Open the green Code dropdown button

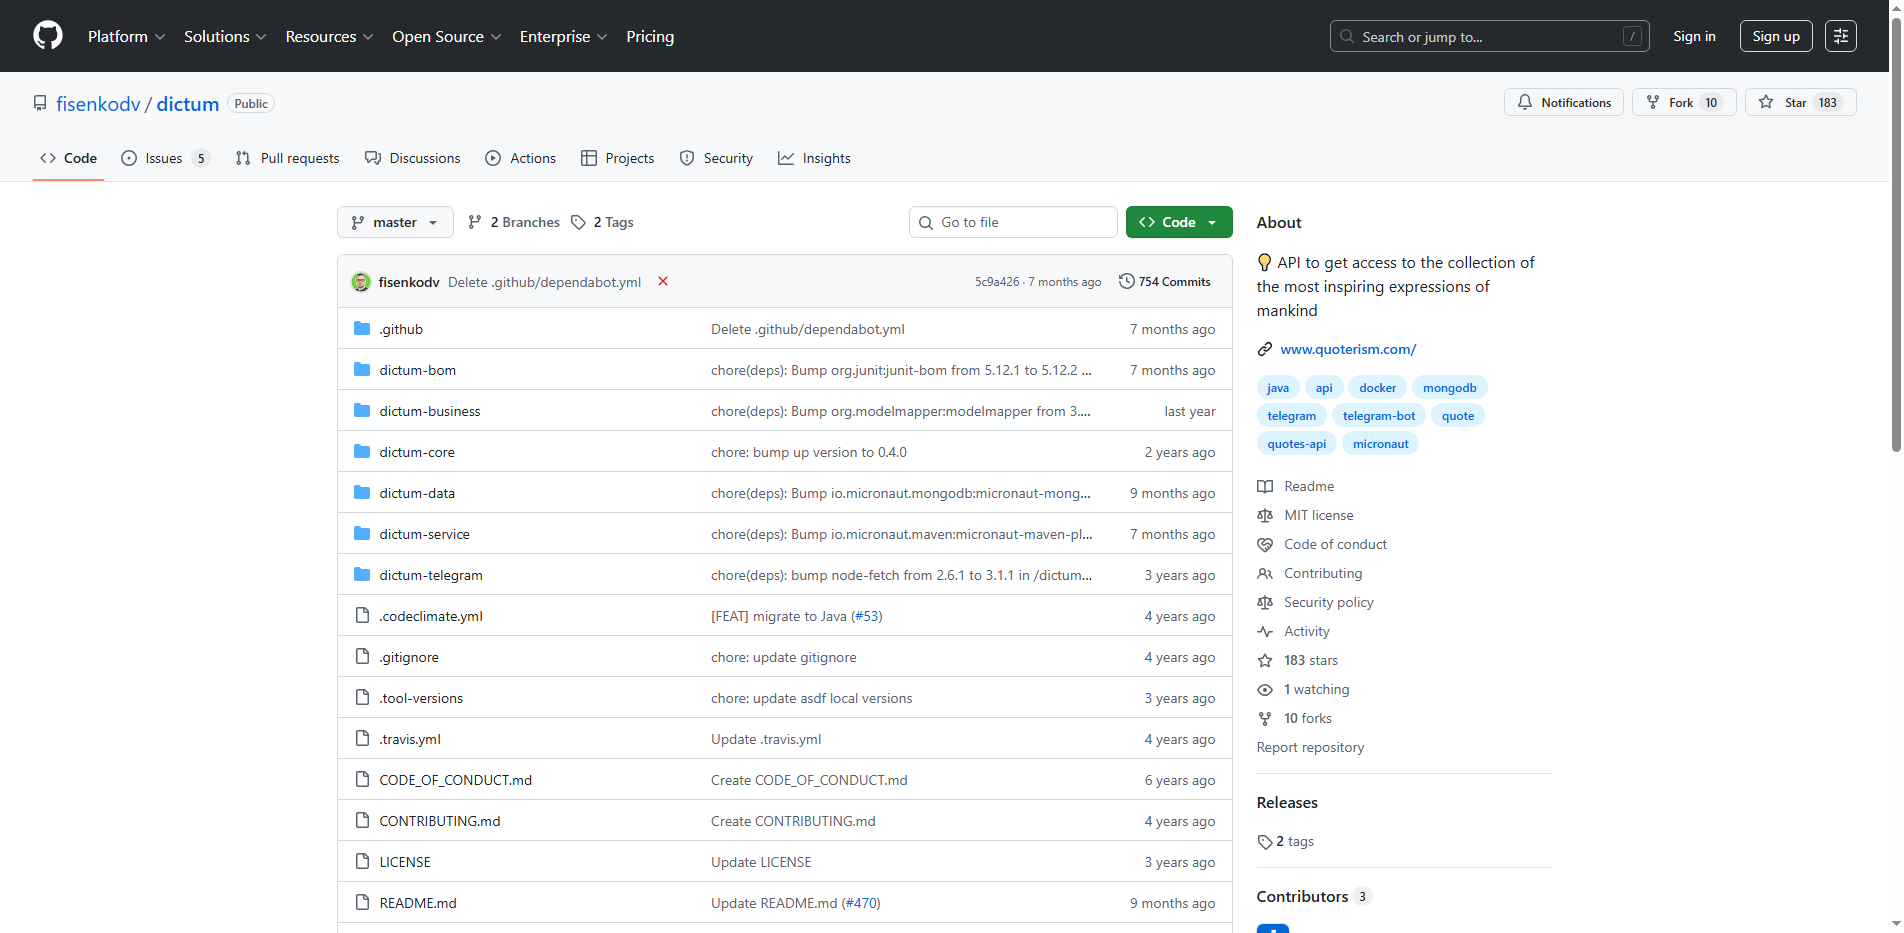1179,222
